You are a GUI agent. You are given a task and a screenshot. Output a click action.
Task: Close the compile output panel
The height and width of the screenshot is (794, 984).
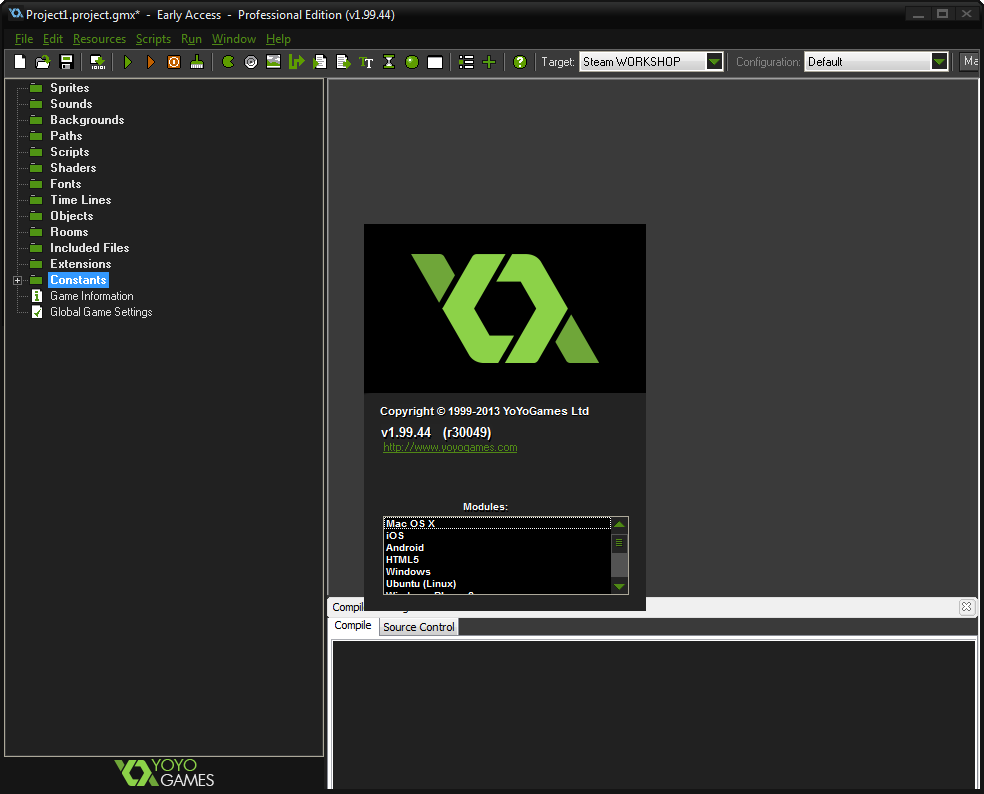(x=966, y=607)
